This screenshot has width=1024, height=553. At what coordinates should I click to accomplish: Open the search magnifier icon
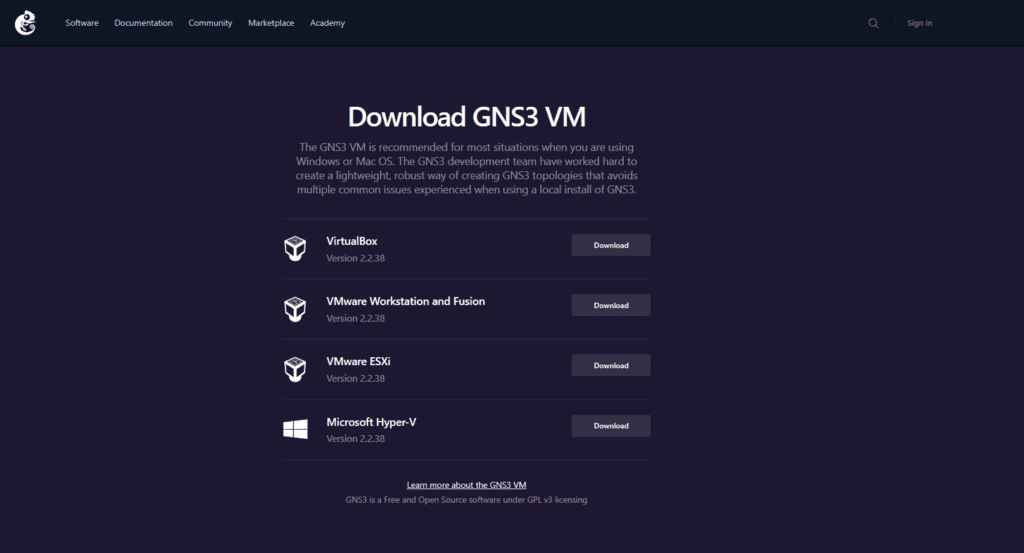(x=873, y=24)
